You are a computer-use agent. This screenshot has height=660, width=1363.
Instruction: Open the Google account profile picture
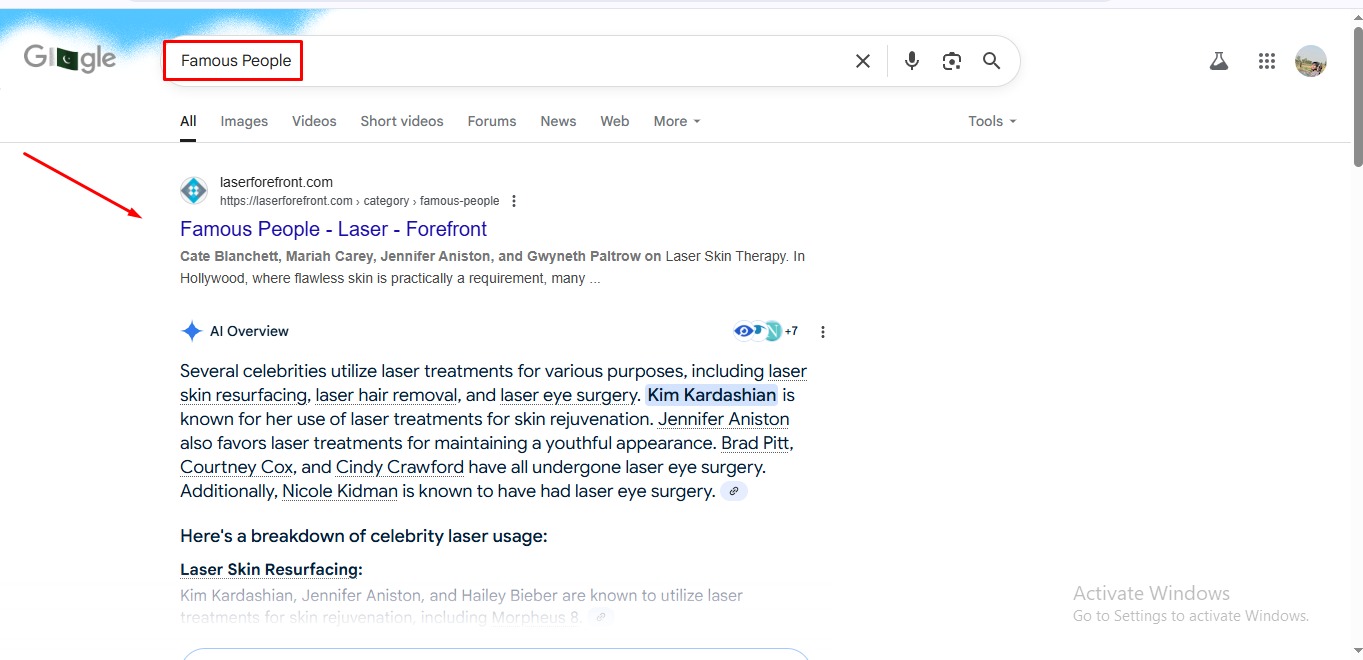click(1310, 61)
